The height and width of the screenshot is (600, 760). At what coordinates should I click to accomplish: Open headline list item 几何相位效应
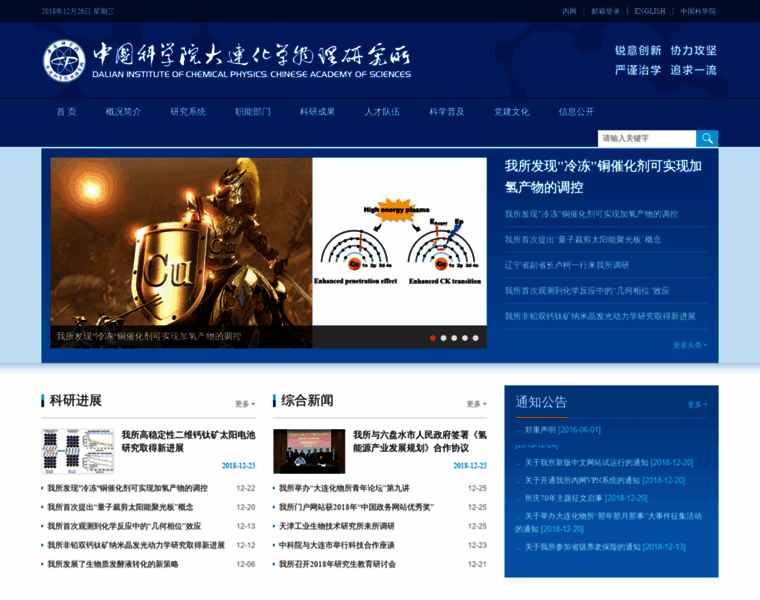[587, 291]
